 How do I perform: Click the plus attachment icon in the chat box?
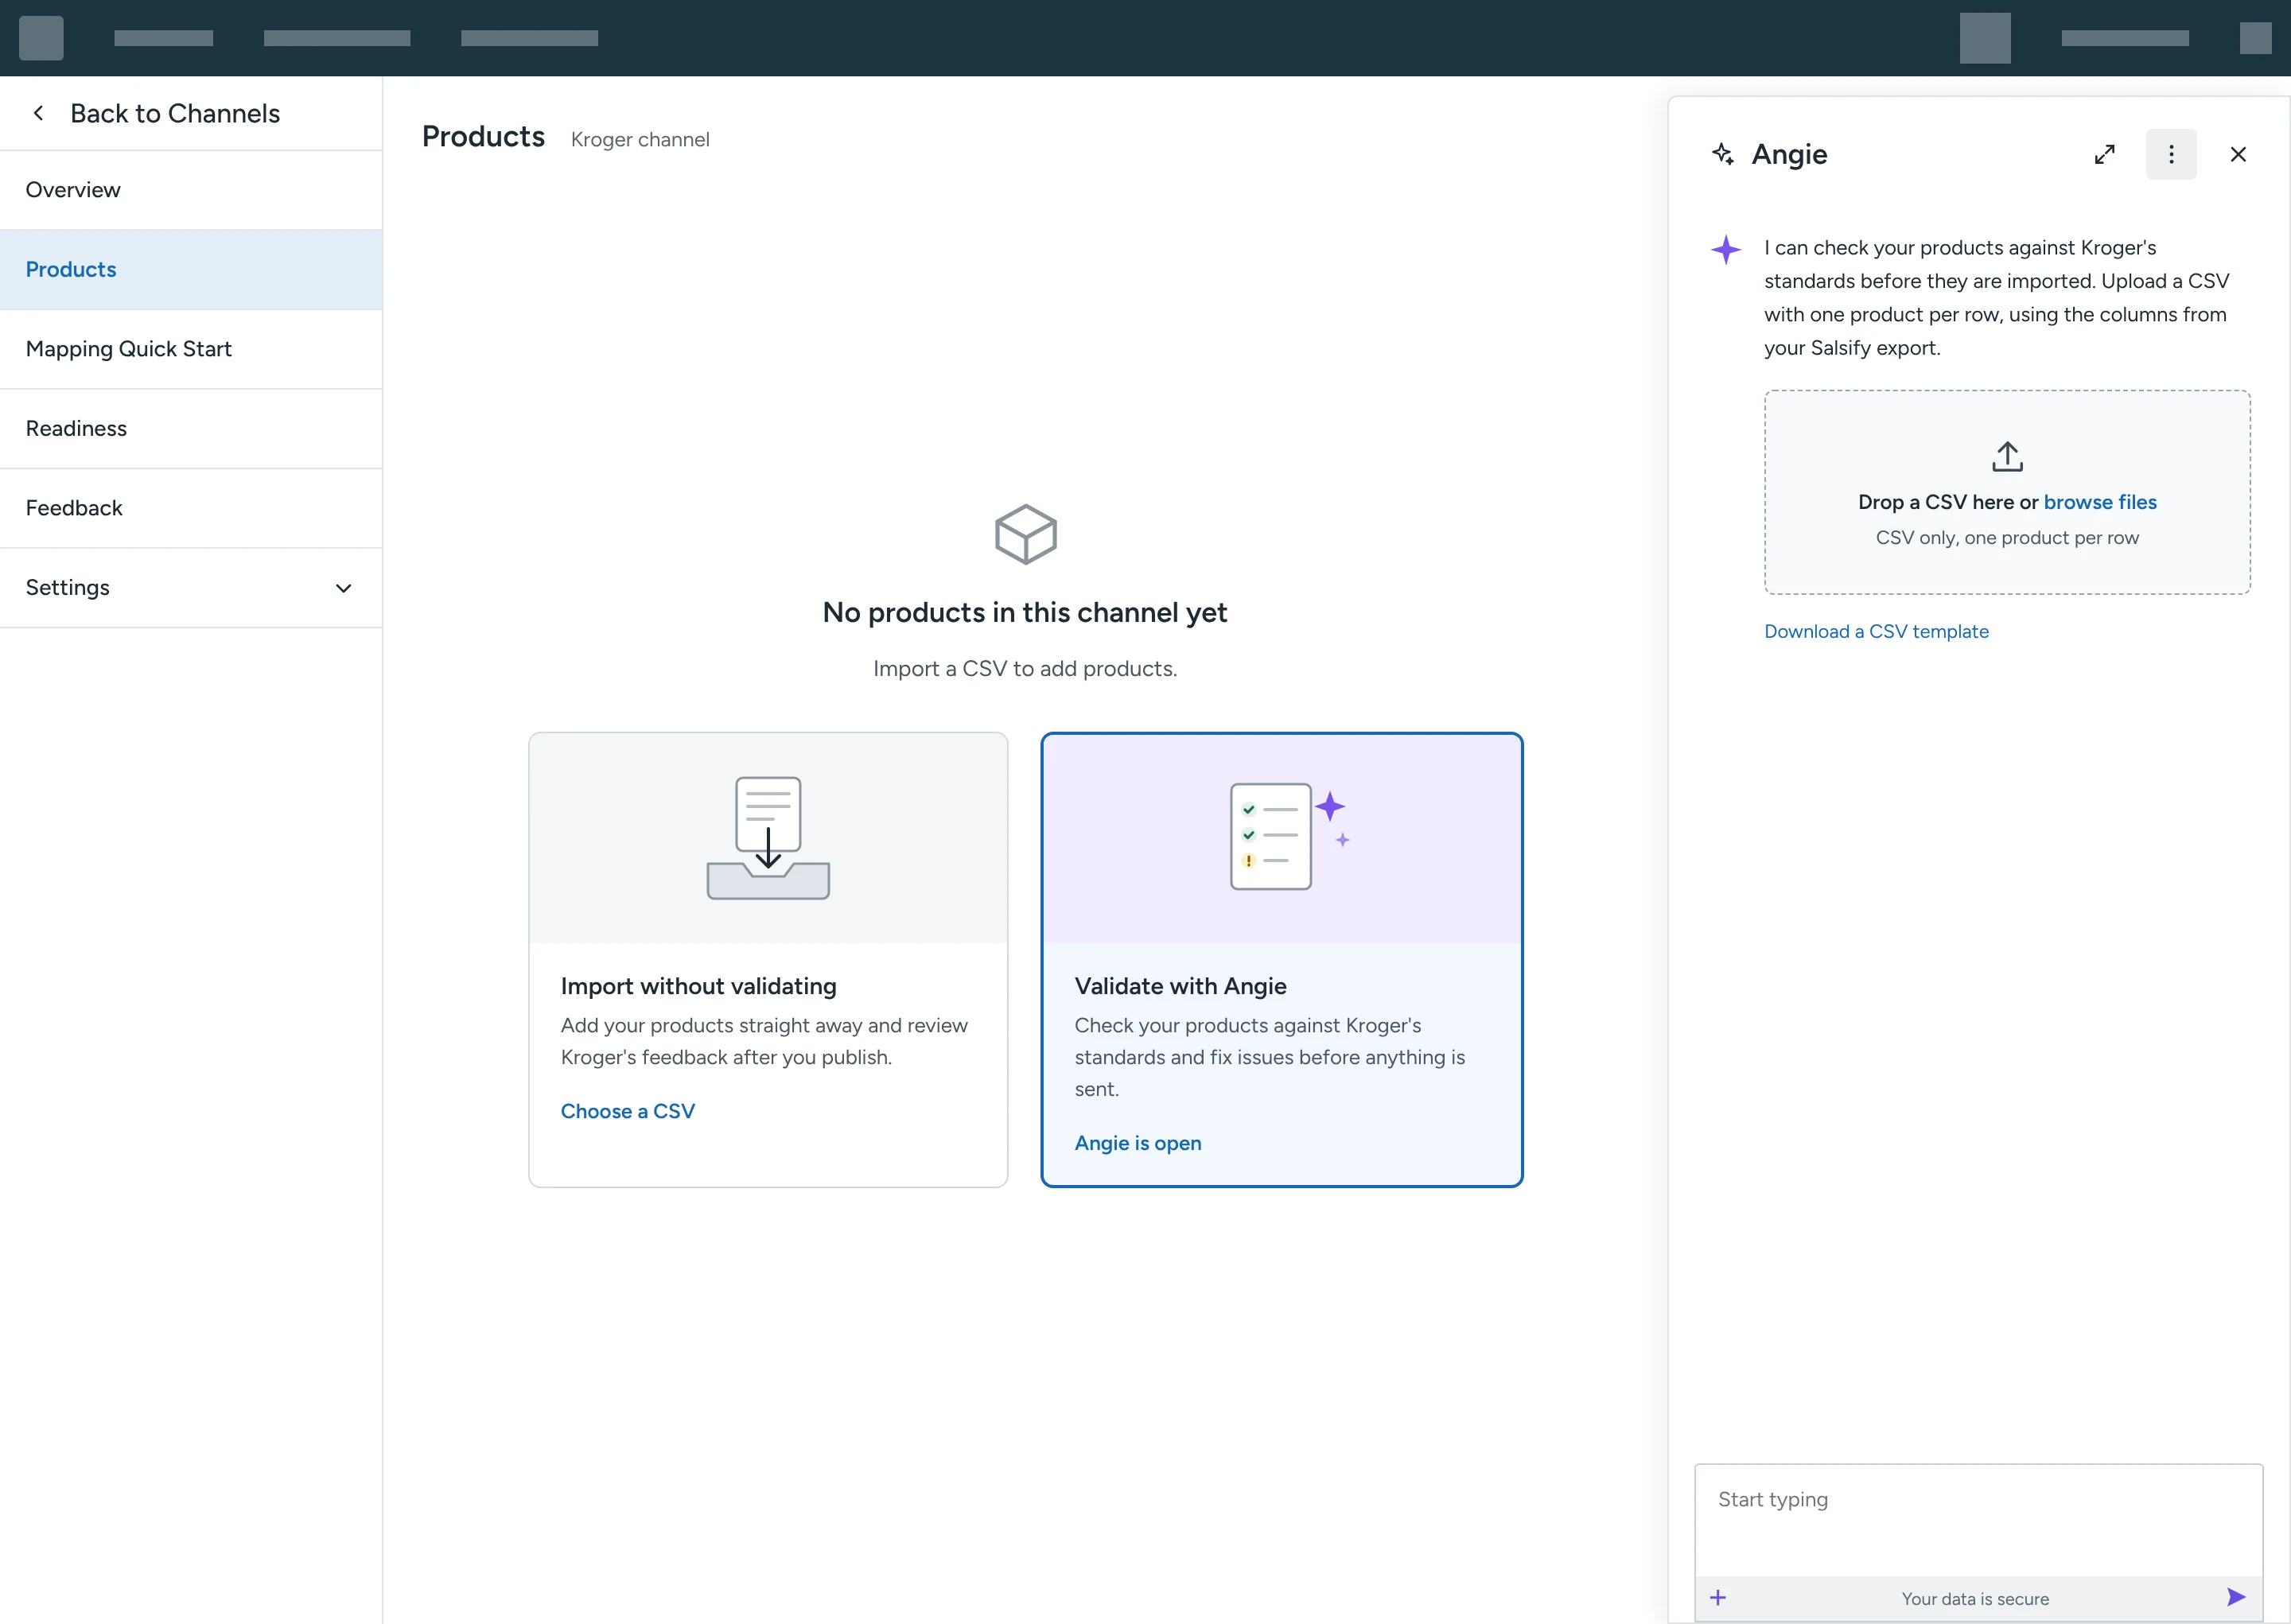[x=1718, y=1598]
